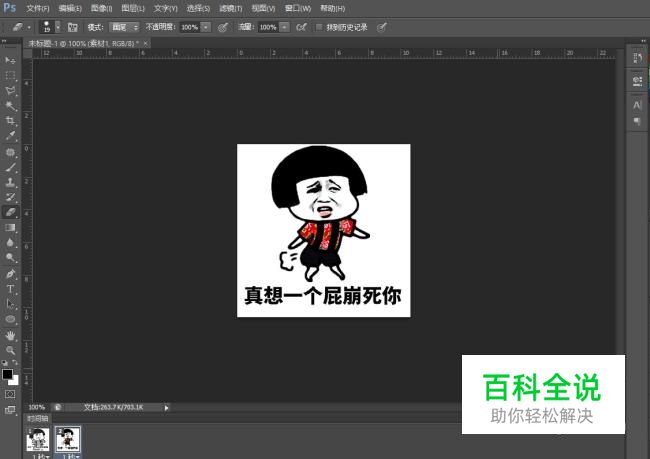Toggle the brush panel button in options bar

click(73, 27)
